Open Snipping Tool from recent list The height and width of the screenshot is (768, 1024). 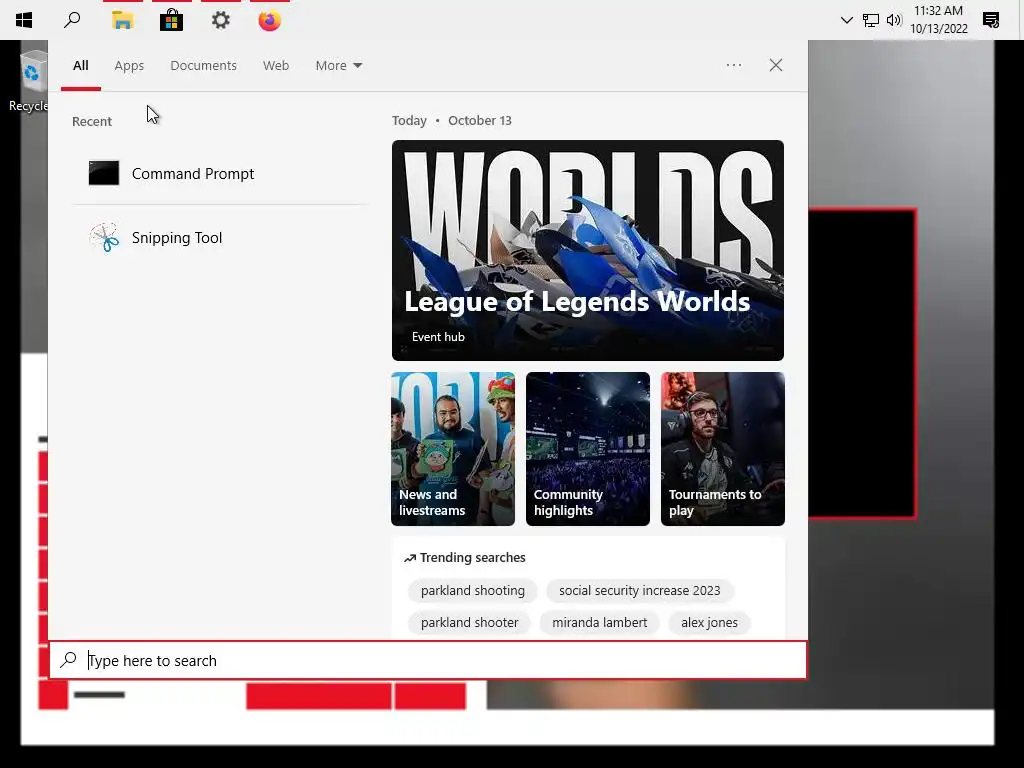[220, 238]
